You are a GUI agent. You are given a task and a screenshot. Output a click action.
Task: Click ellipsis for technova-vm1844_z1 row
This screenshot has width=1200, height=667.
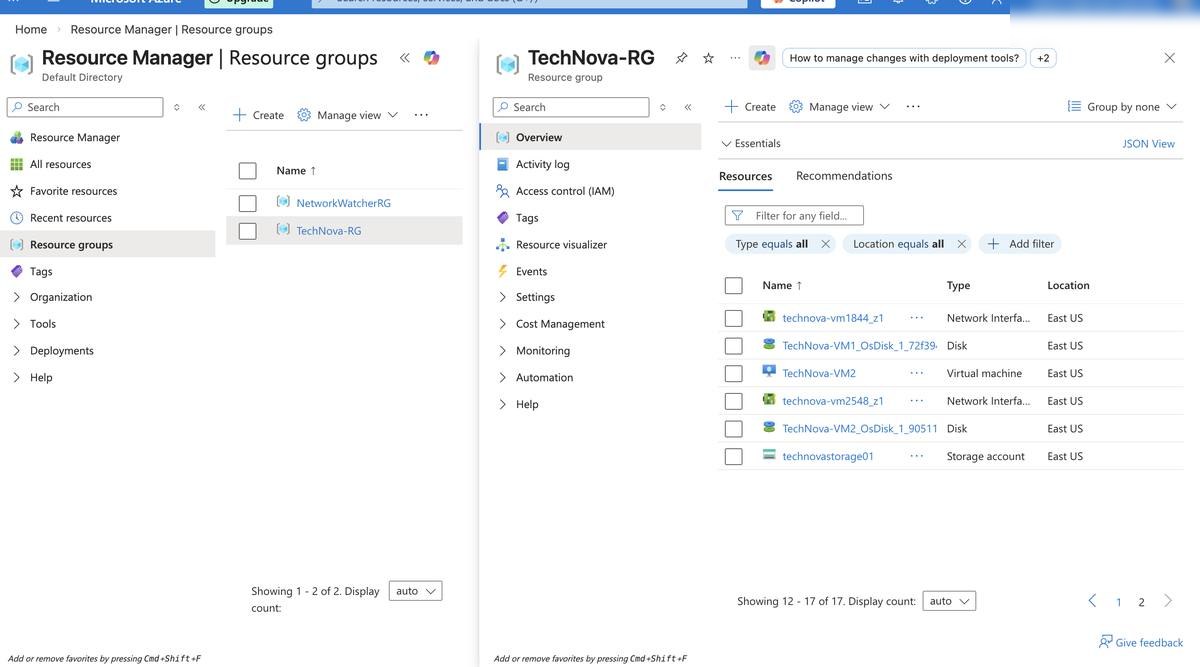coord(917,318)
